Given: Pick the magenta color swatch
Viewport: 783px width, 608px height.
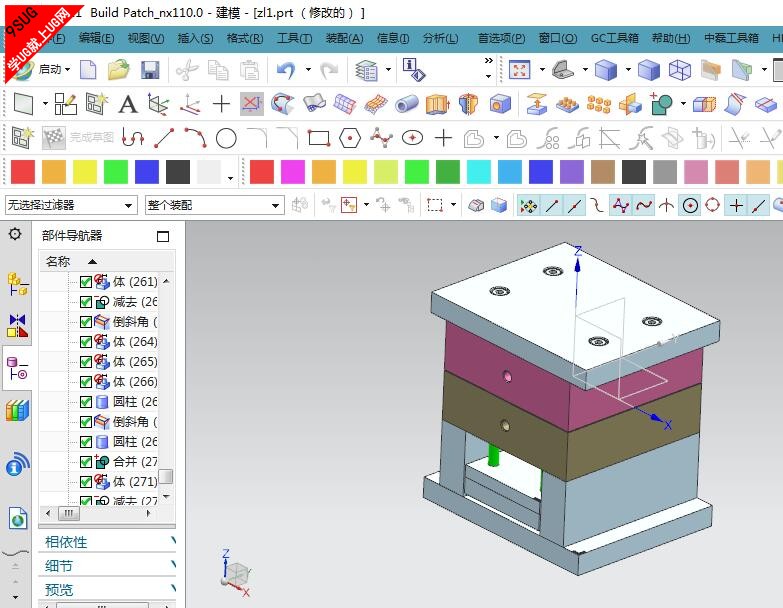Looking at the screenshot, I should [x=293, y=172].
